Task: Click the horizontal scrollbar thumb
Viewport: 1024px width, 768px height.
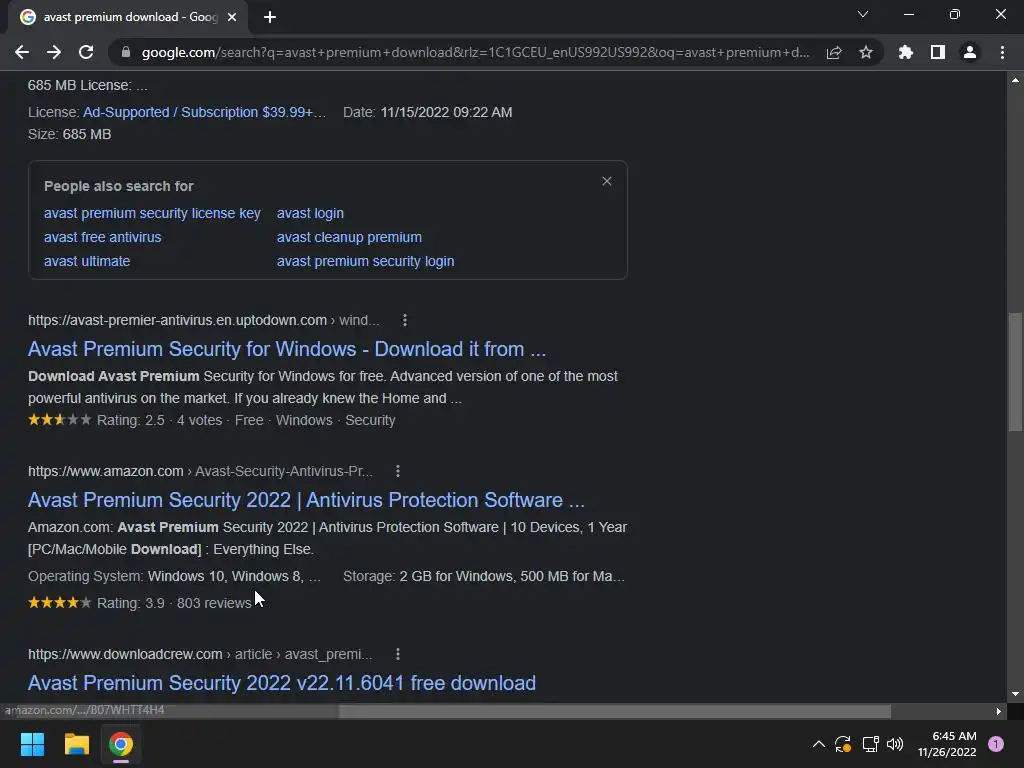Action: (x=614, y=711)
